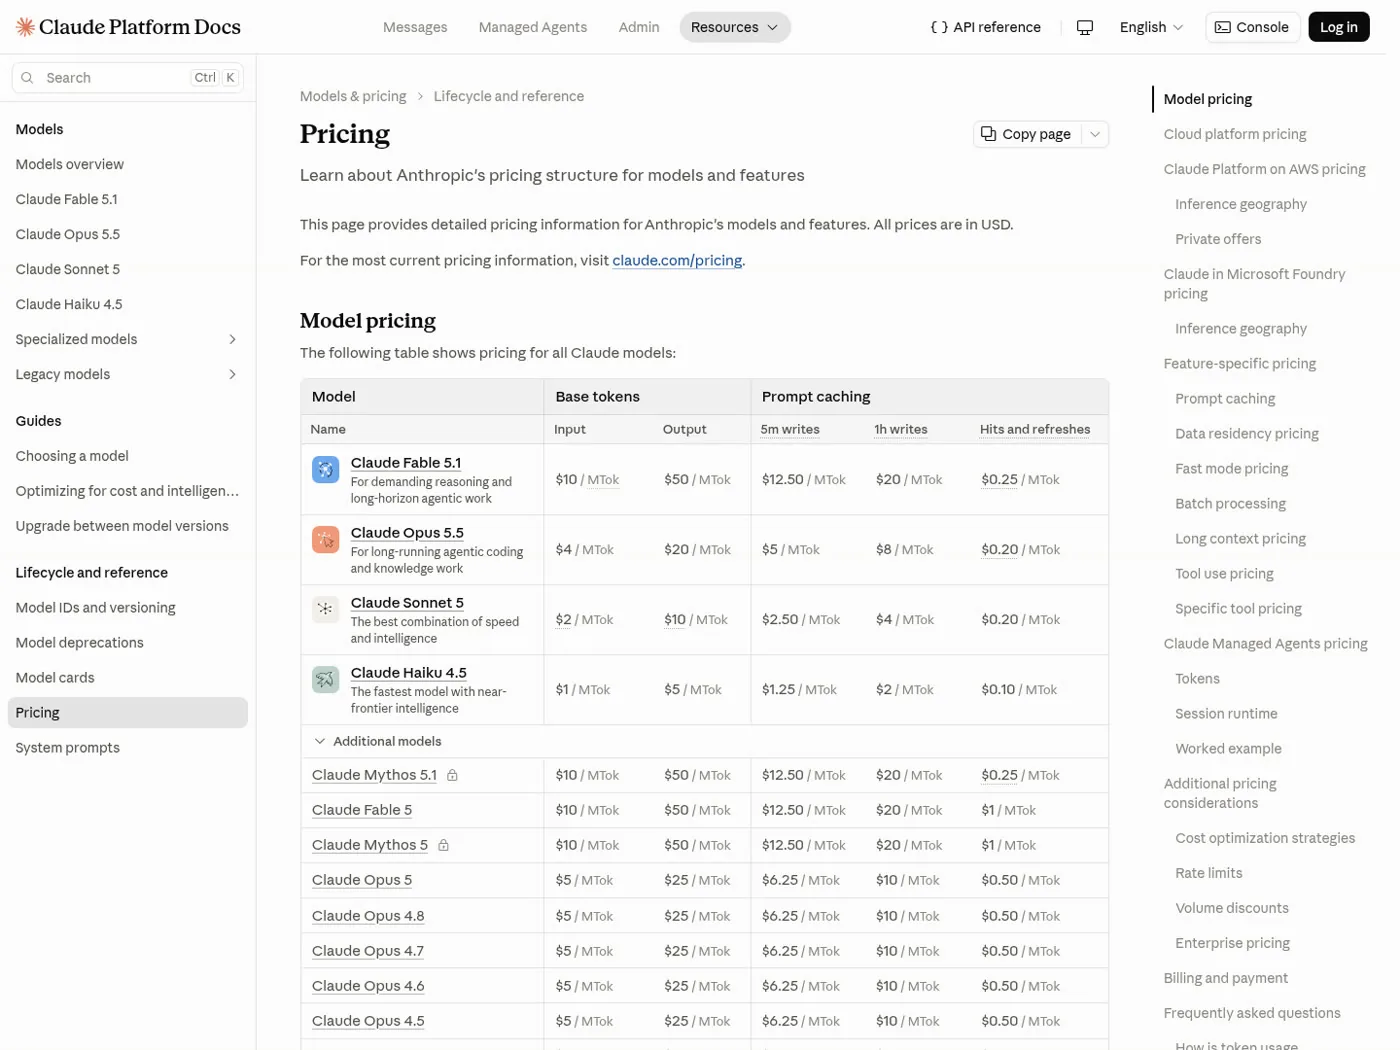Viewport: 1400px width, 1050px height.
Task: Jump to Feature-specific pricing section
Action: coord(1240,364)
